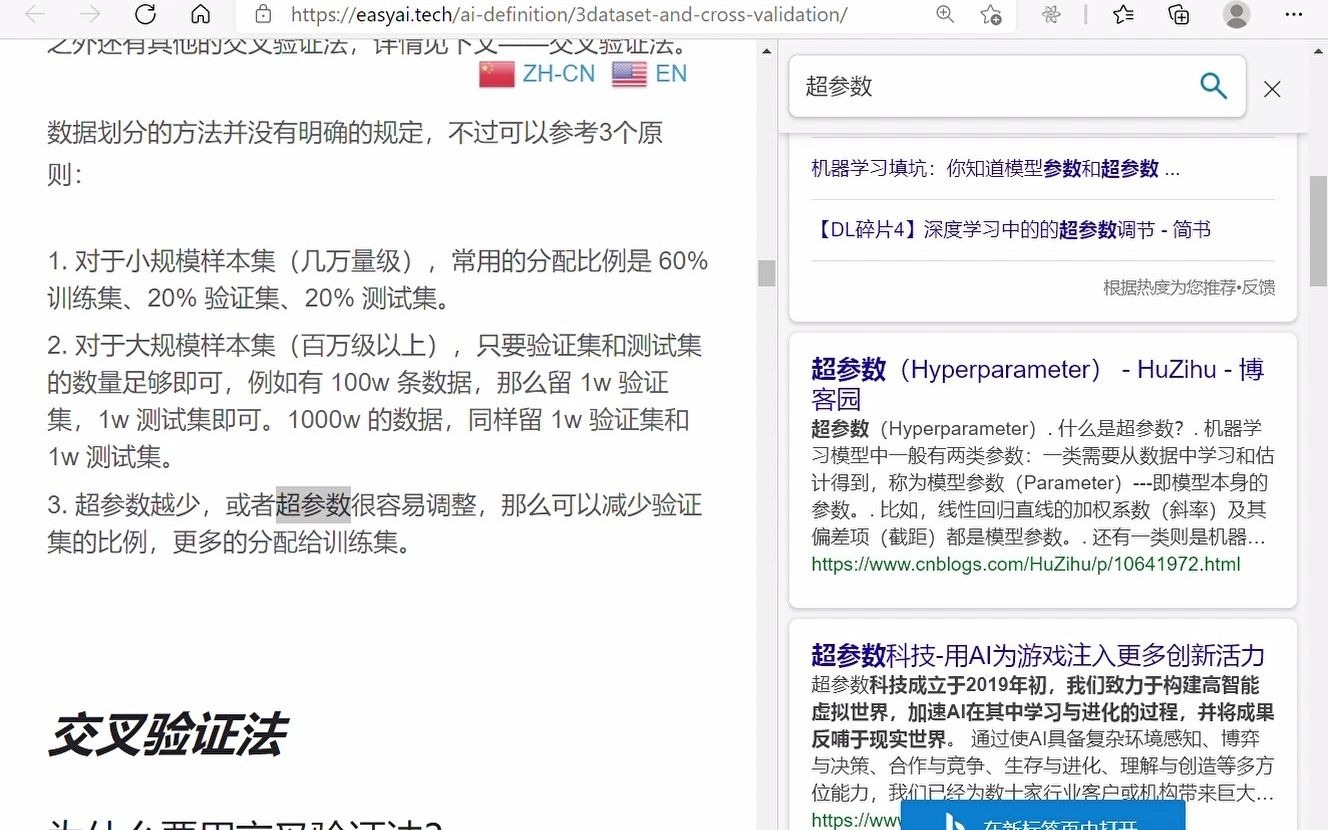Go forward to the next page
The image size is (1328, 830).
tap(90, 14)
